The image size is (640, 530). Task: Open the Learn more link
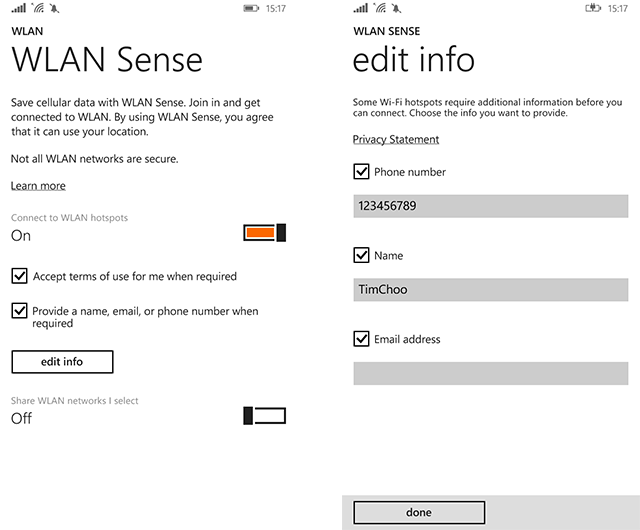pyautogui.click(x=38, y=186)
